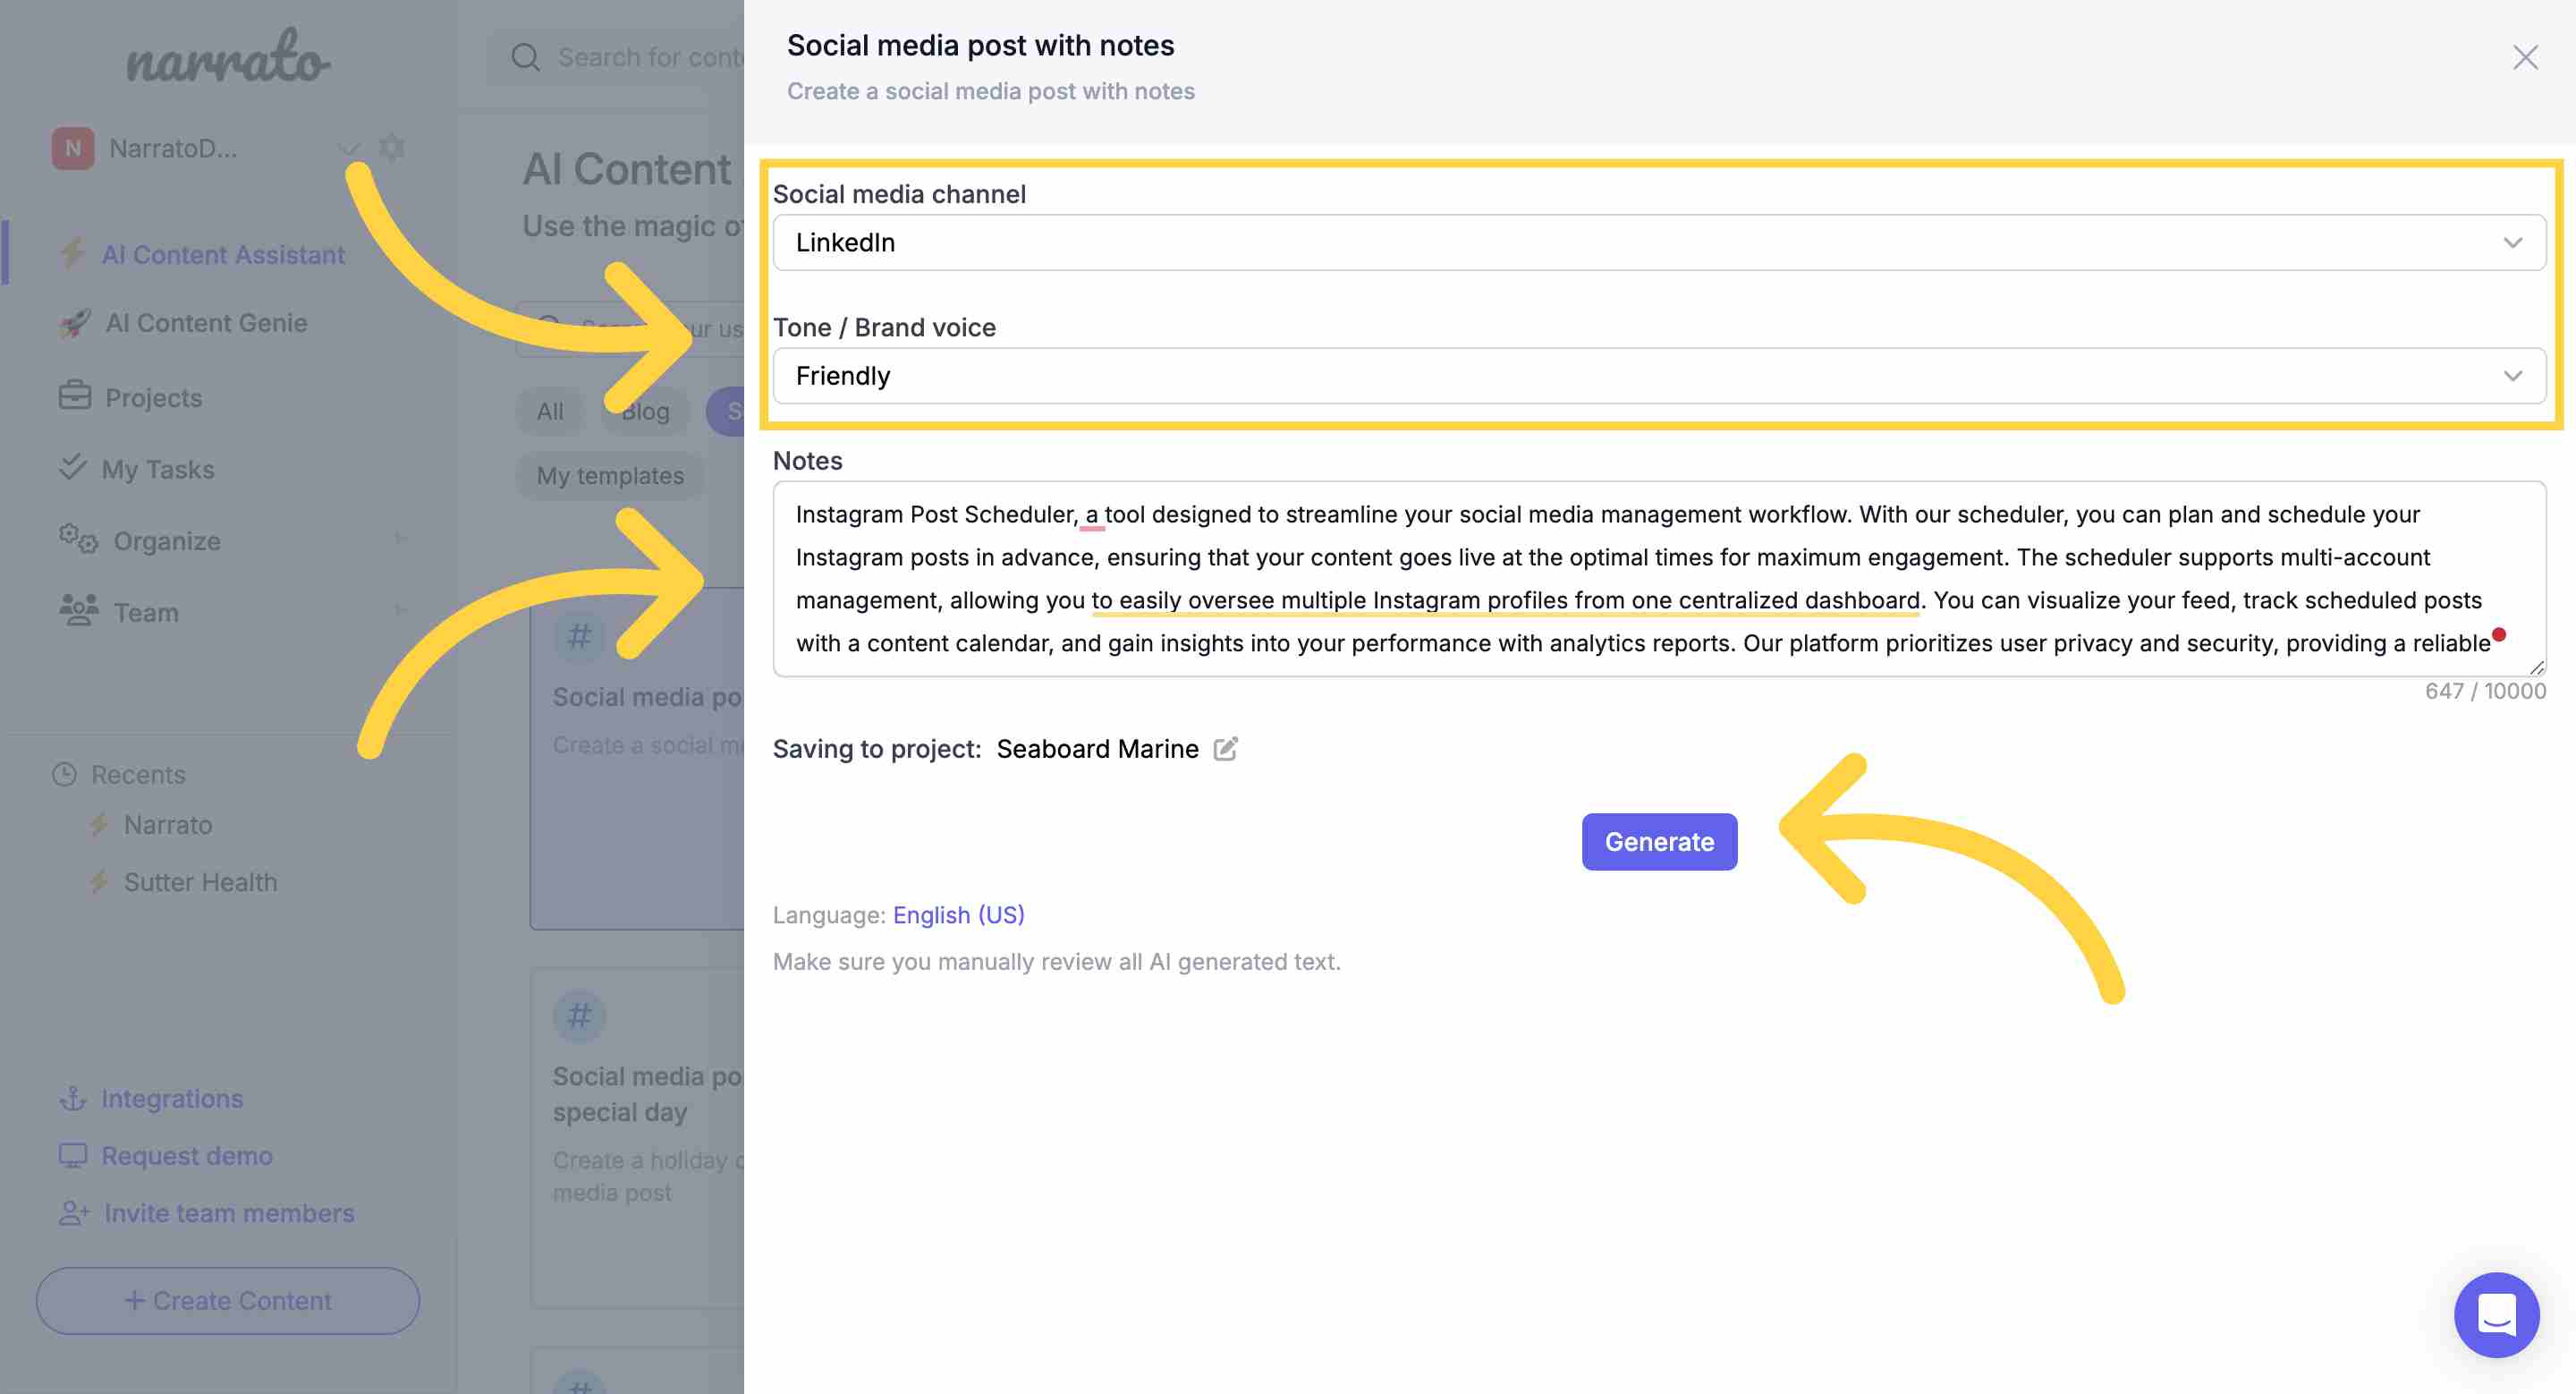Change language from English (US)
Screen dimensions: 2576x1394
pos(958,915)
